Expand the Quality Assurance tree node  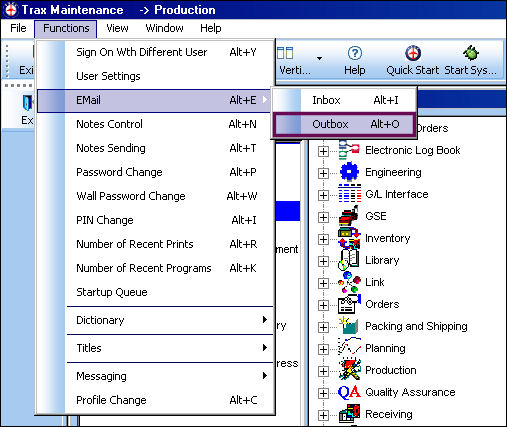(x=323, y=393)
